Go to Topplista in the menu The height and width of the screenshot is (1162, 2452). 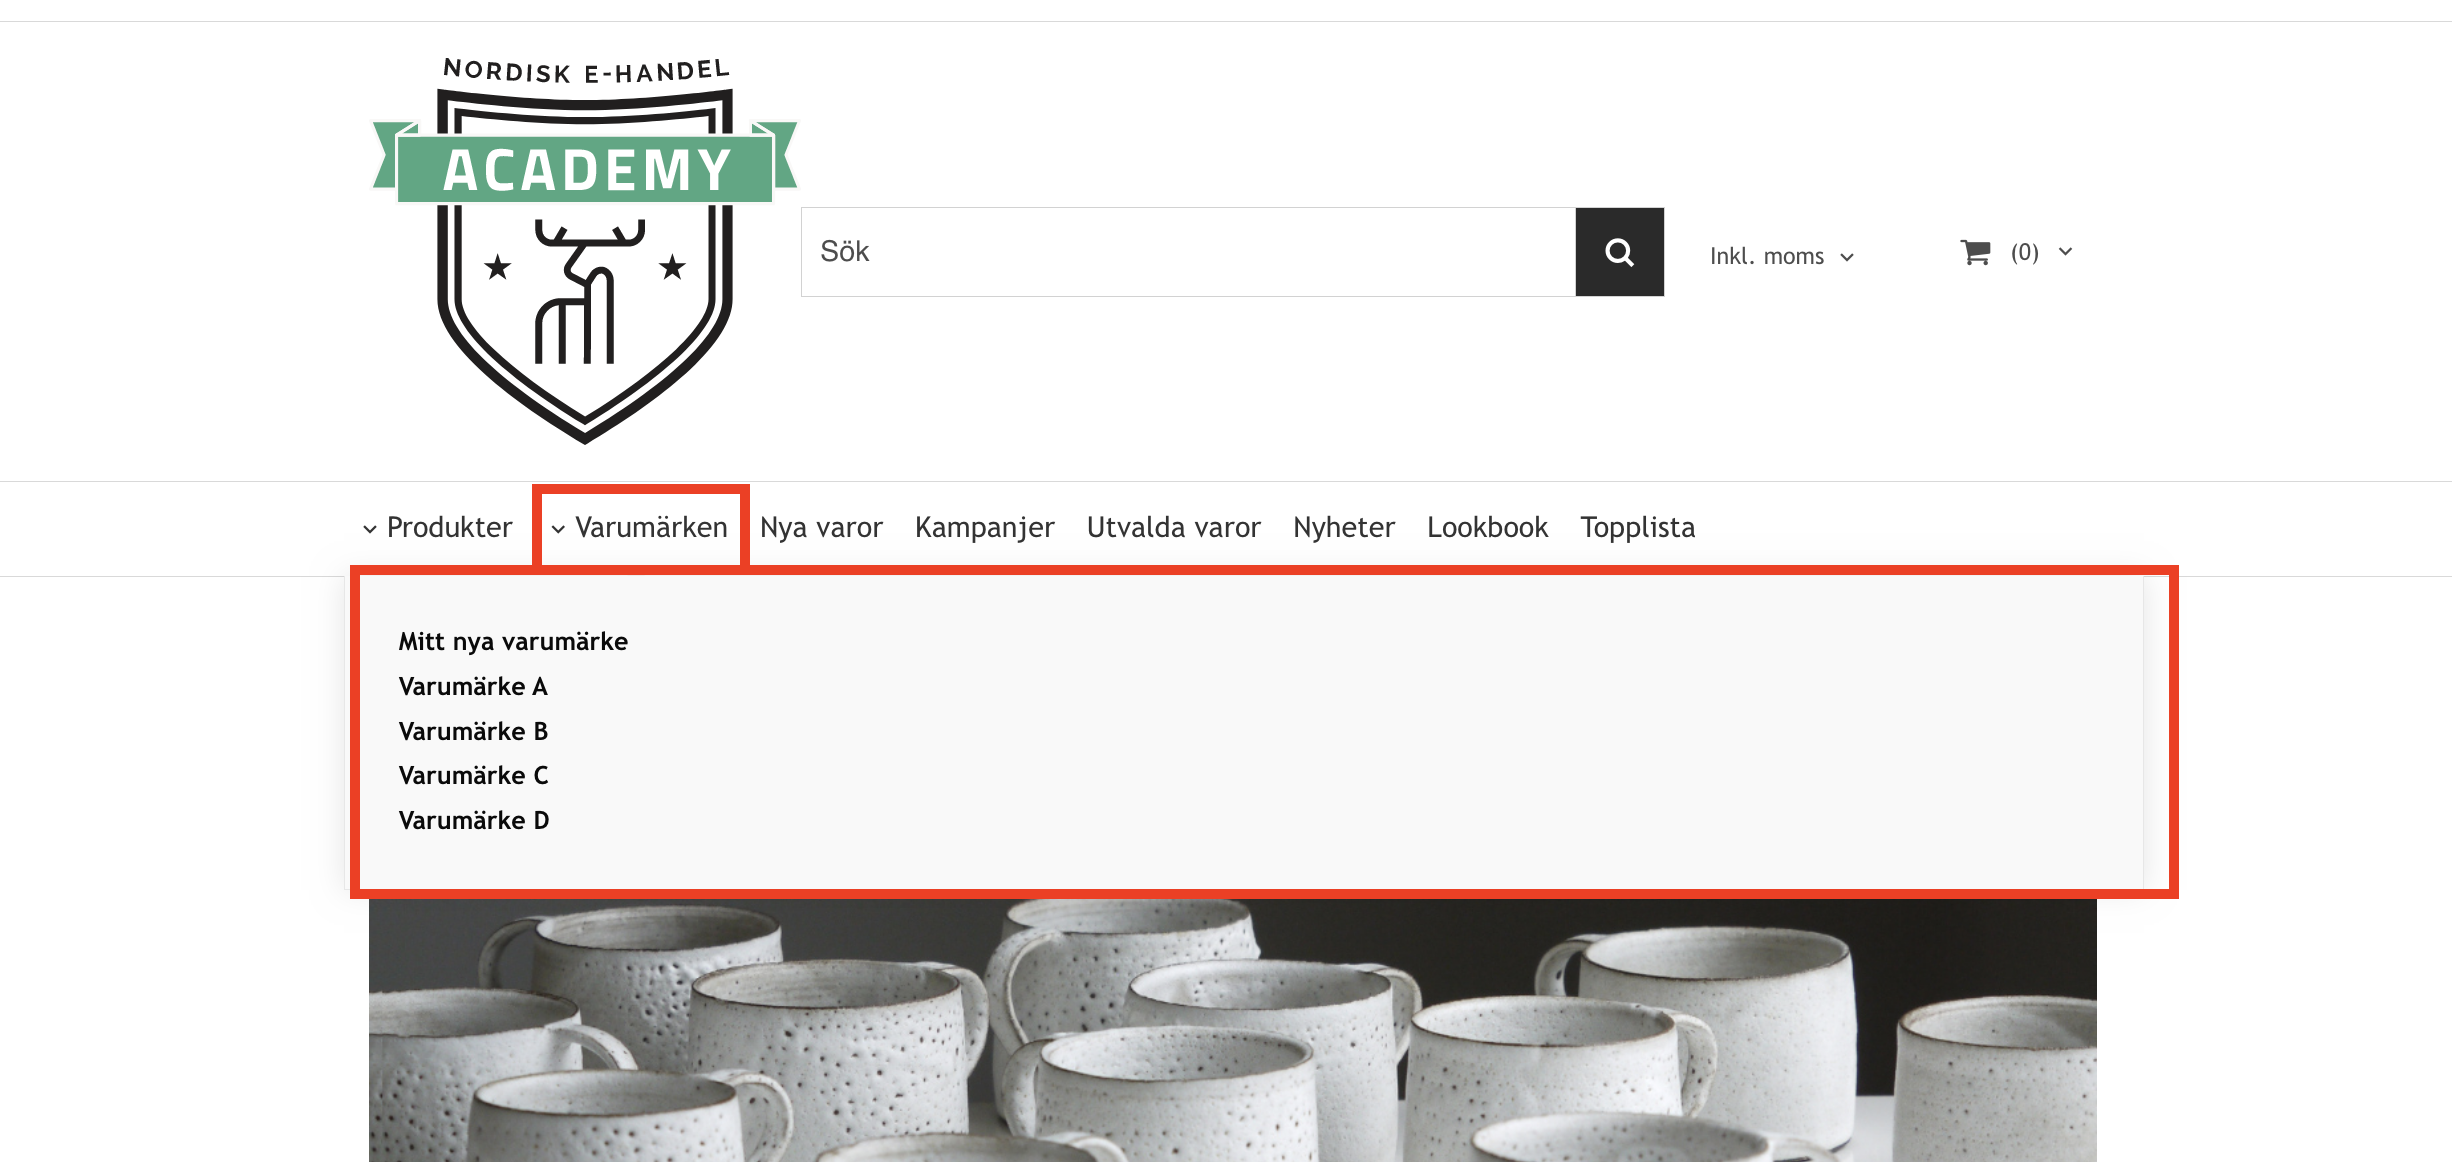click(1637, 527)
